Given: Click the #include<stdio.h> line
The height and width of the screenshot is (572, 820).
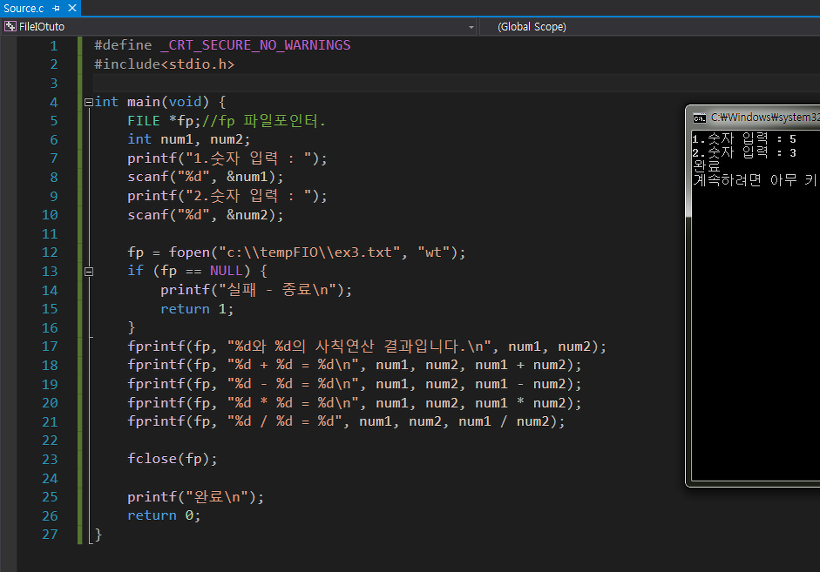Looking at the screenshot, I should tap(164, 64).
